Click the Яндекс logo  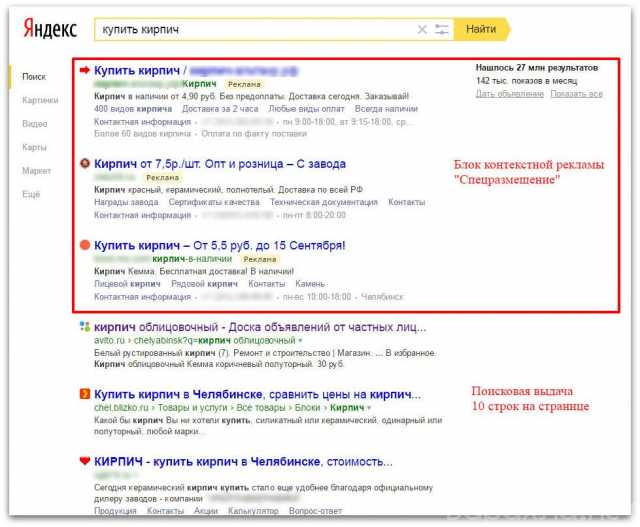50,29
